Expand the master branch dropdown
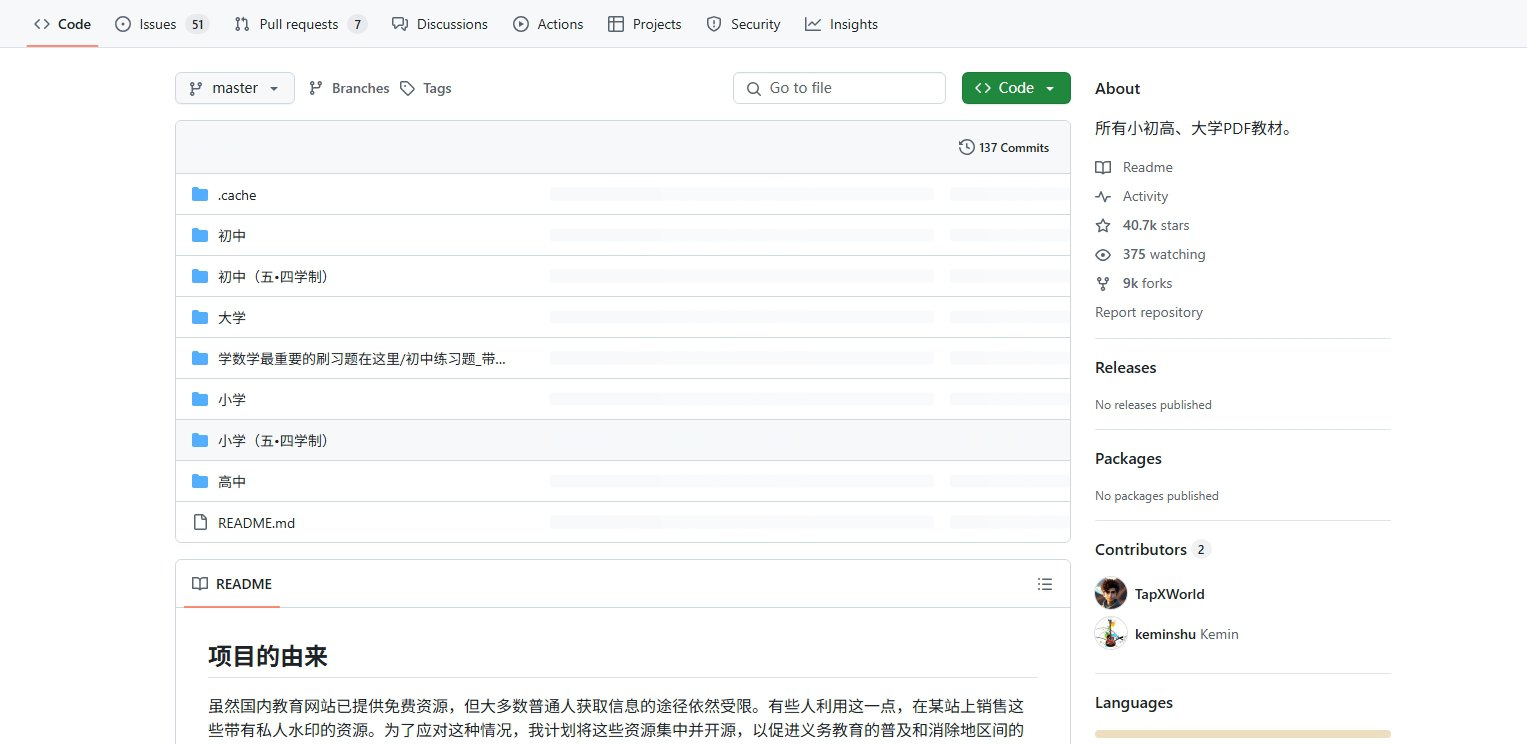 235,88
